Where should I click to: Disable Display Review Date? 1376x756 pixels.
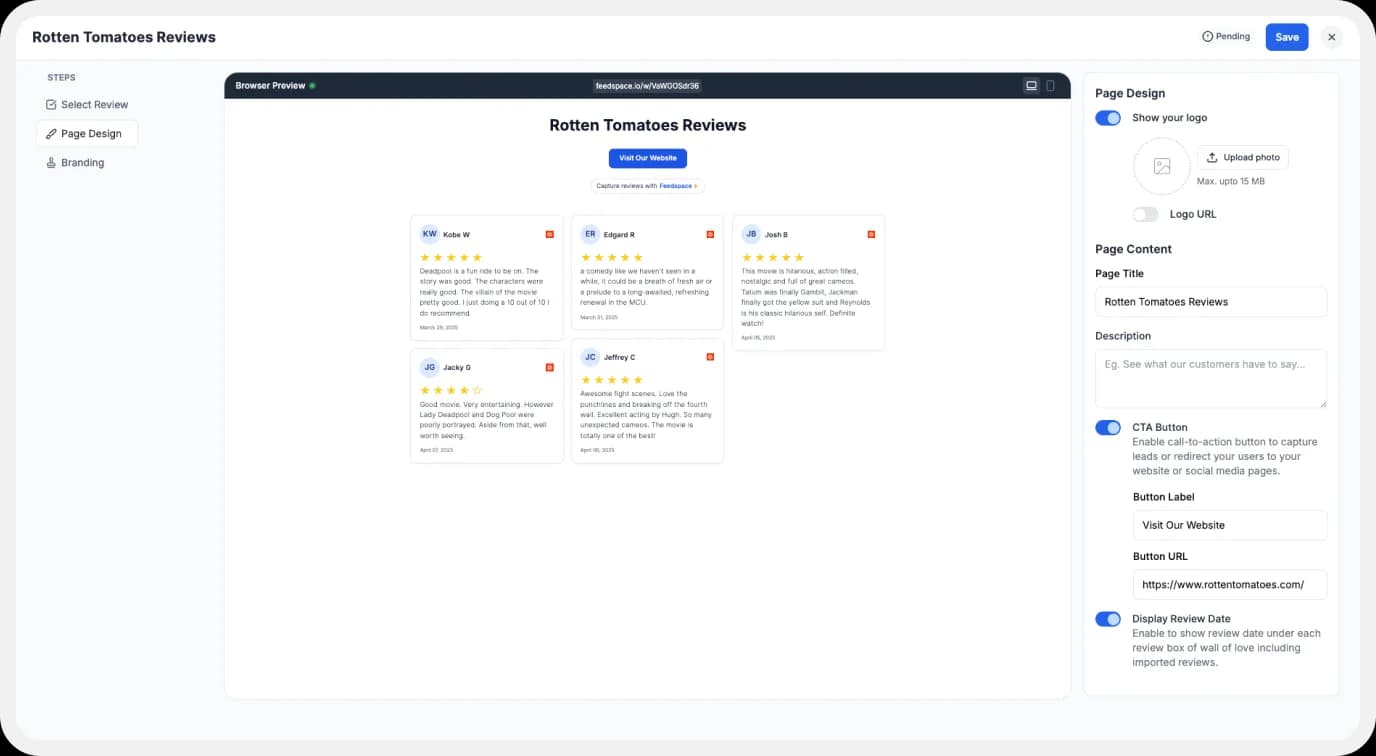[1107, 618]
